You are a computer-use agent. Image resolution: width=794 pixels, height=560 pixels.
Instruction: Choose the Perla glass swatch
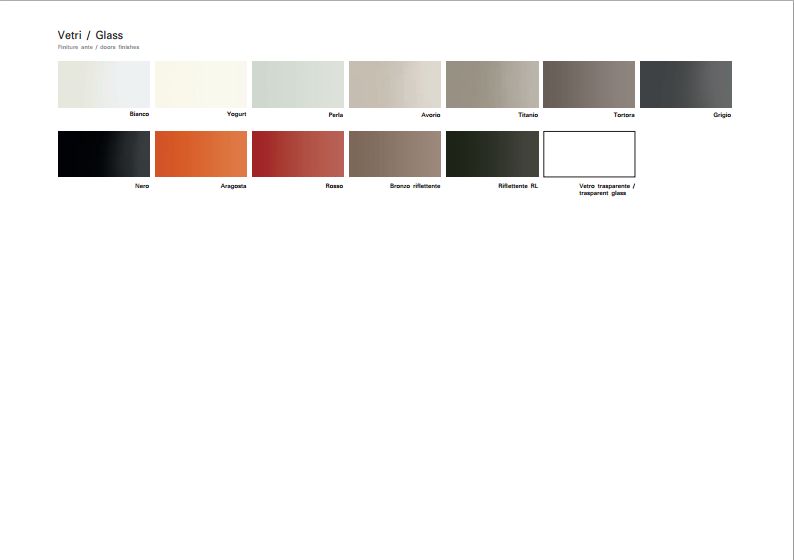pos(298,85)
